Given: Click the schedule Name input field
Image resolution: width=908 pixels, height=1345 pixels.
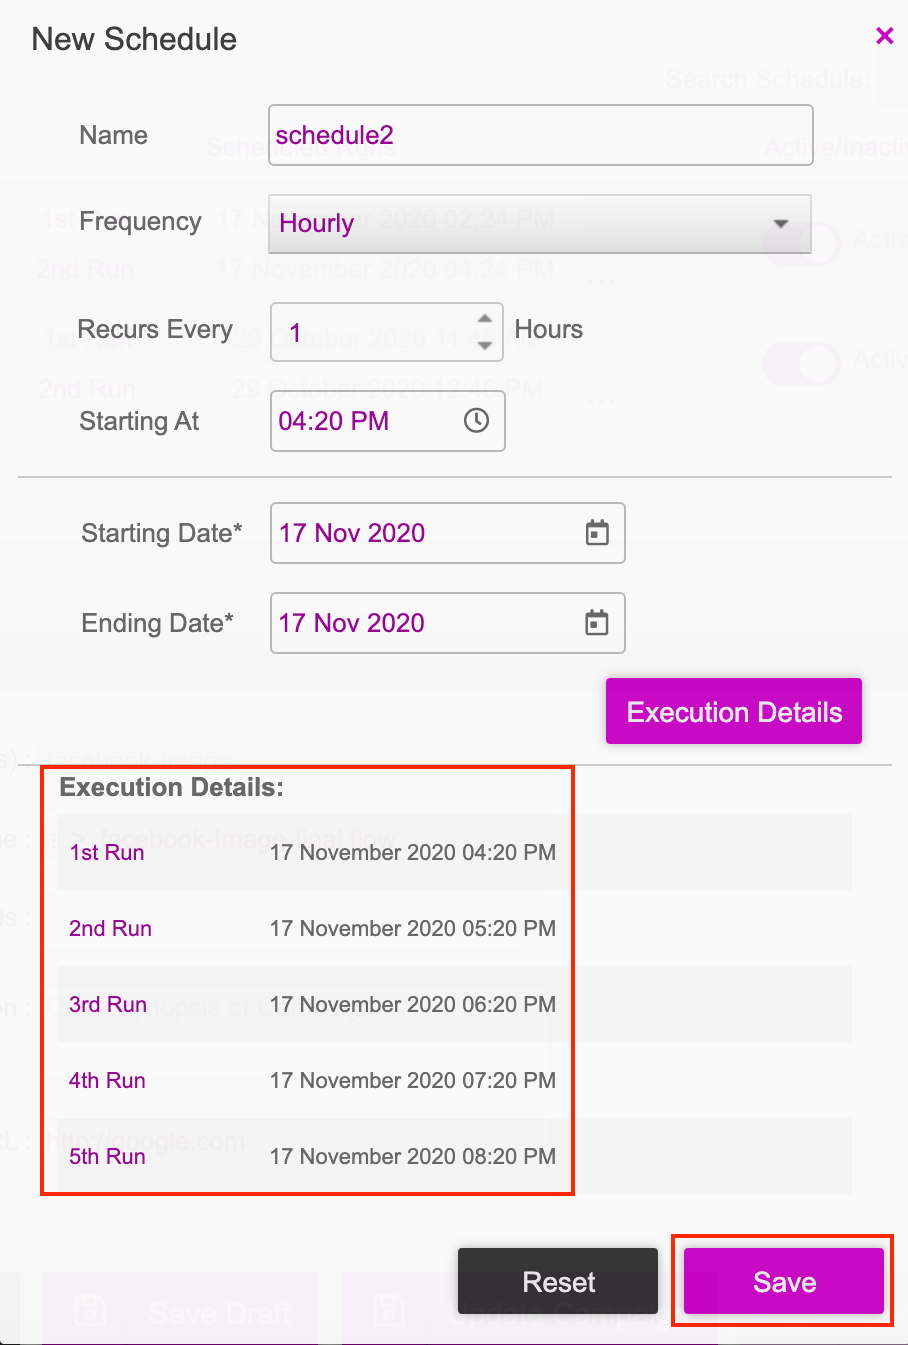Looking at the screenshot, I should click(x=540, y=135).
